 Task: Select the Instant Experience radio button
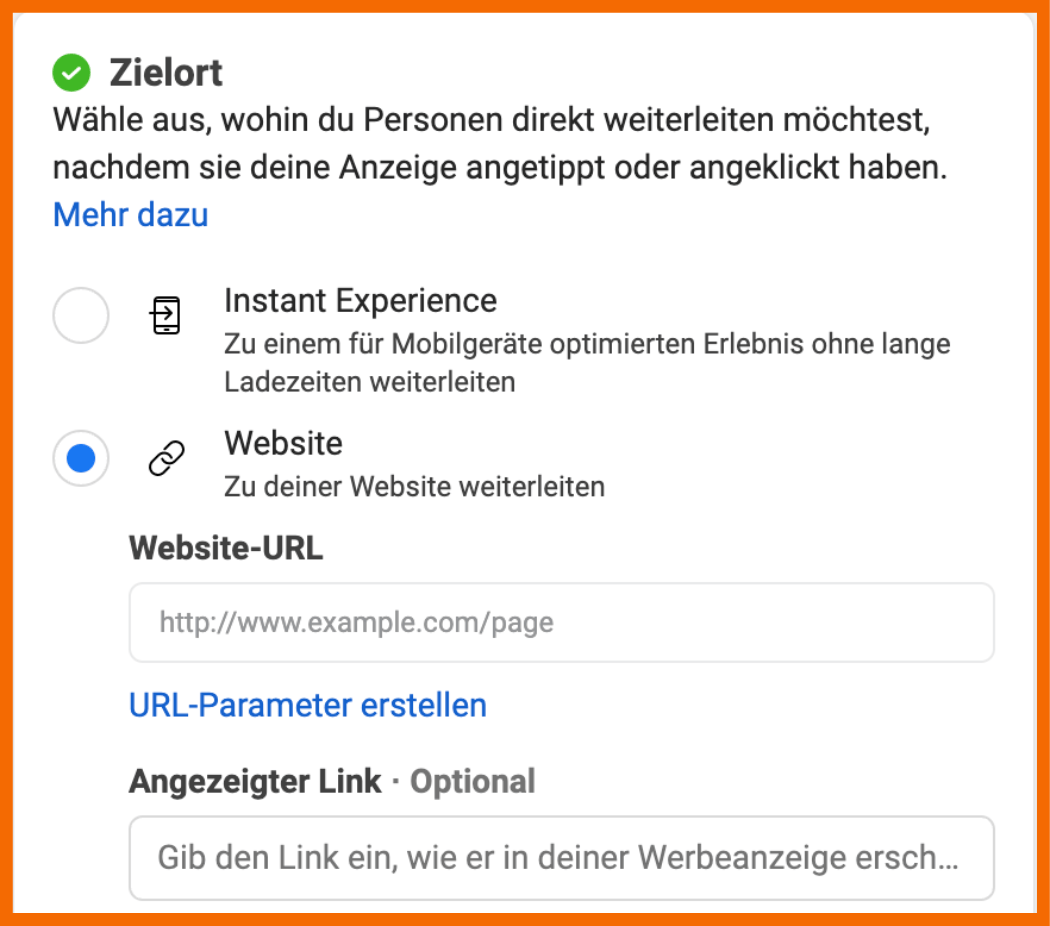pyautogui.click(x=80, y=315)
